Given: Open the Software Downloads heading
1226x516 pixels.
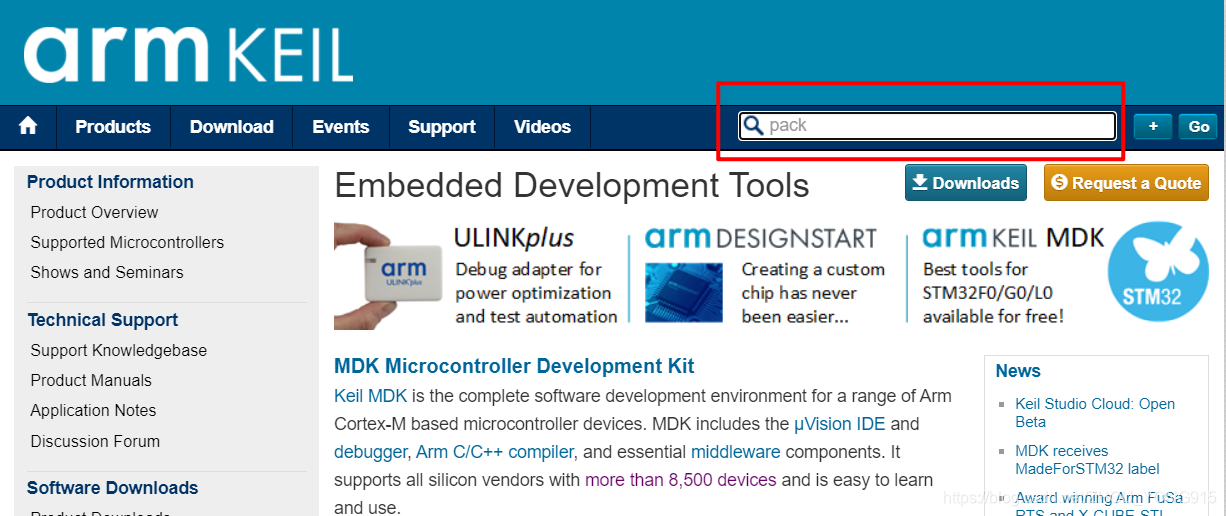Looking at the screenshot, I should [113, 488].
